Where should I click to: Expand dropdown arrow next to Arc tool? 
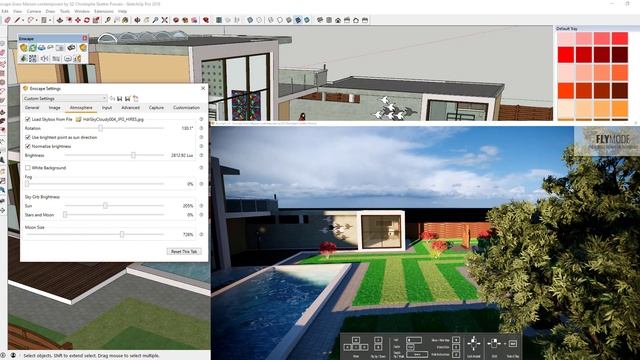(x=36, y=20)
